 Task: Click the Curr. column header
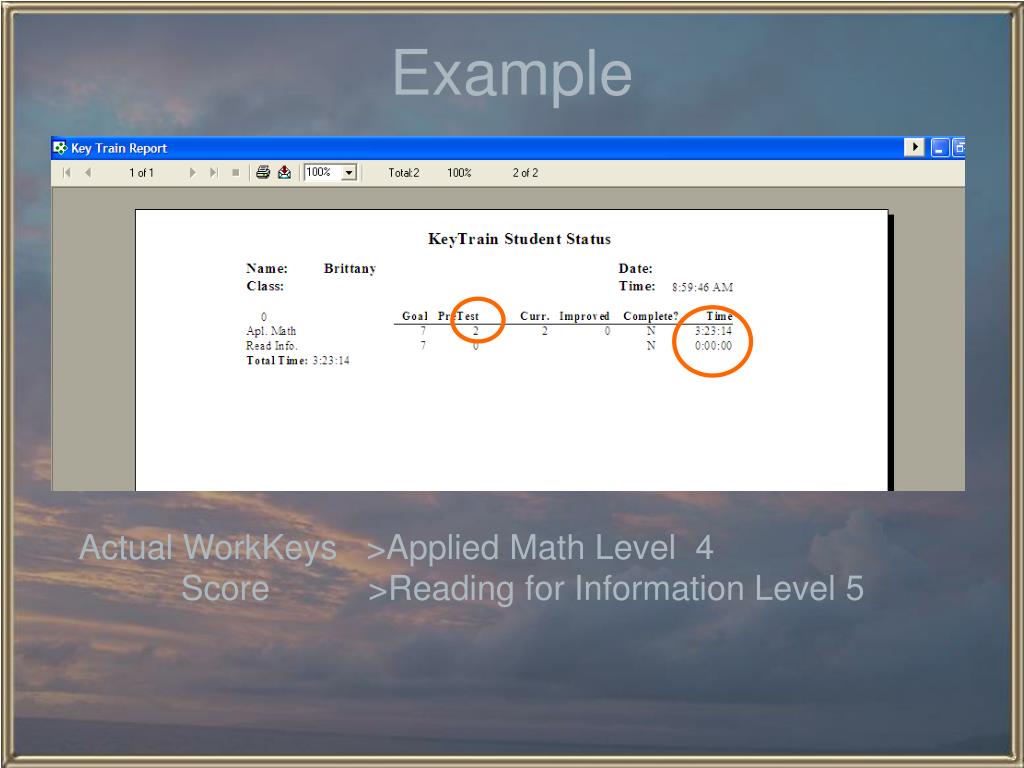535,316
